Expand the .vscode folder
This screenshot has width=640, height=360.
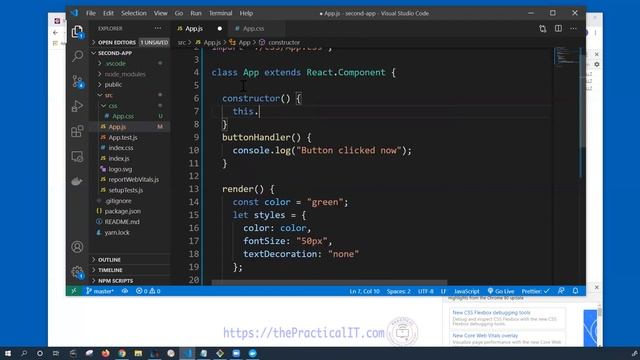[130, 64]
